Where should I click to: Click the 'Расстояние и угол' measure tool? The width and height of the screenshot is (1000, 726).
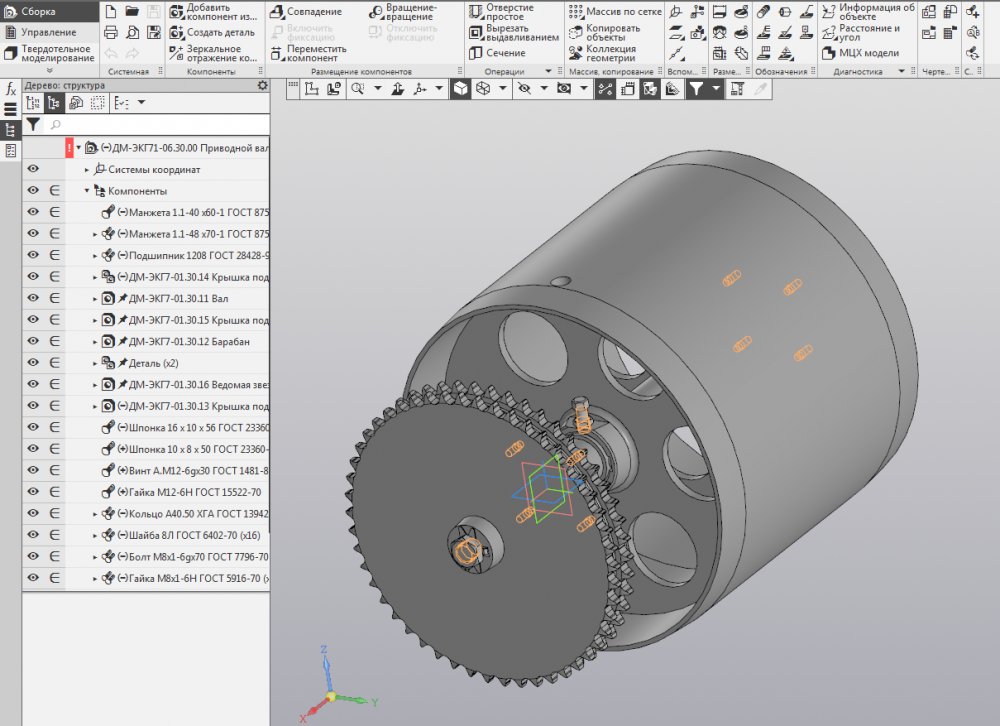[x=860, y=32]
